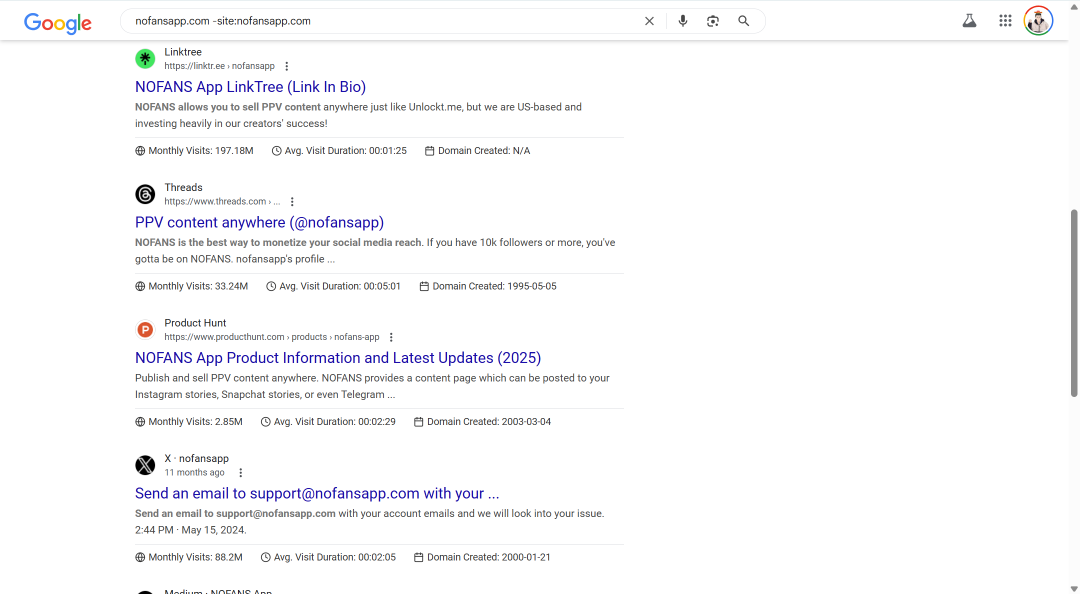Open more options for X nofansapp result

tap(240, 473)
